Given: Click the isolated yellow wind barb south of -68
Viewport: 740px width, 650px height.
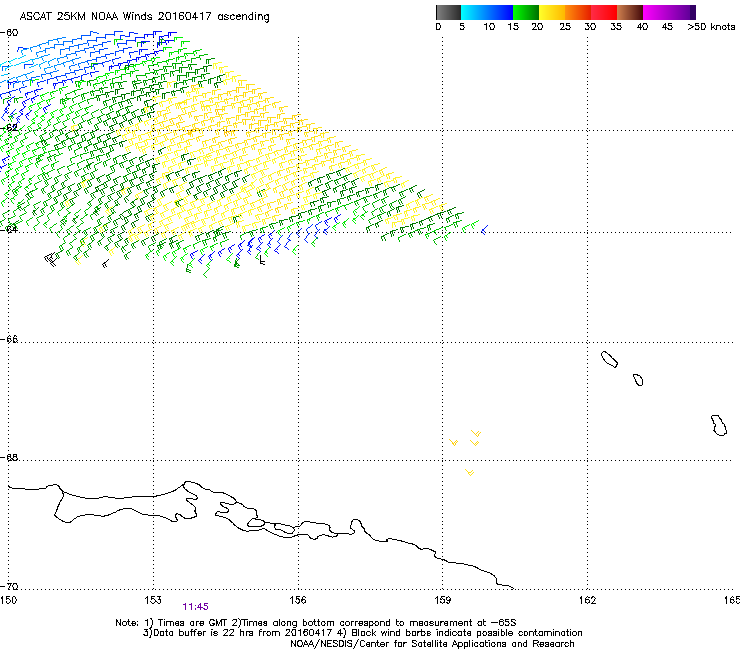Looking at the screenshot, I should pos(469,472).
